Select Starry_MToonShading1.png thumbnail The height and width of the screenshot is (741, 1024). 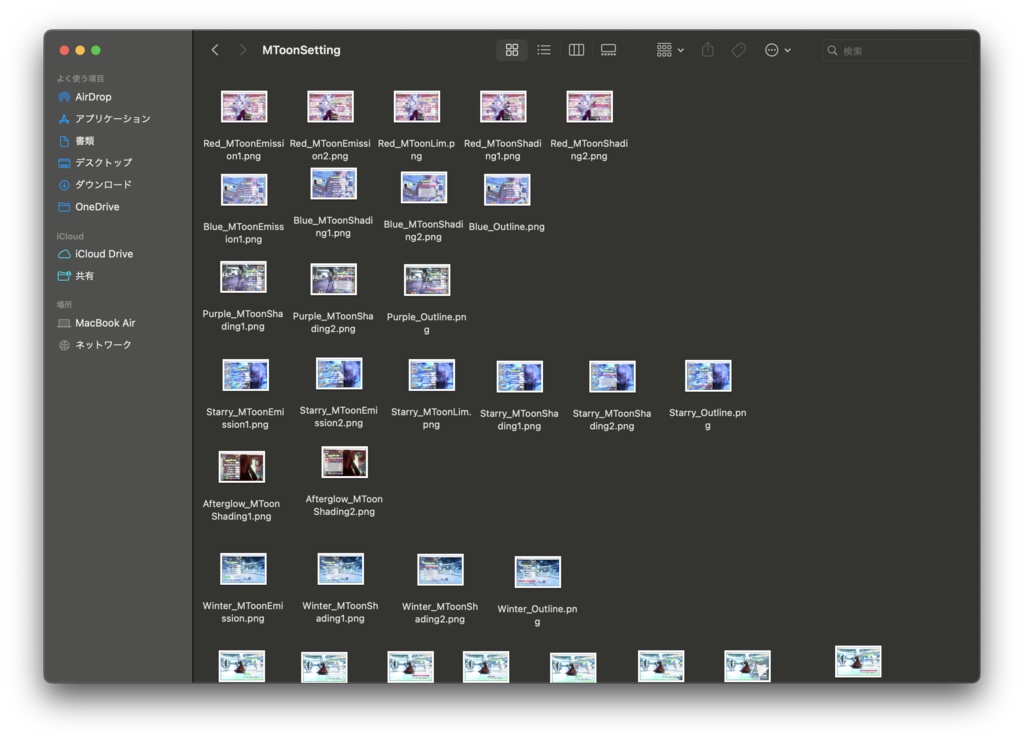tap(520, 377)
